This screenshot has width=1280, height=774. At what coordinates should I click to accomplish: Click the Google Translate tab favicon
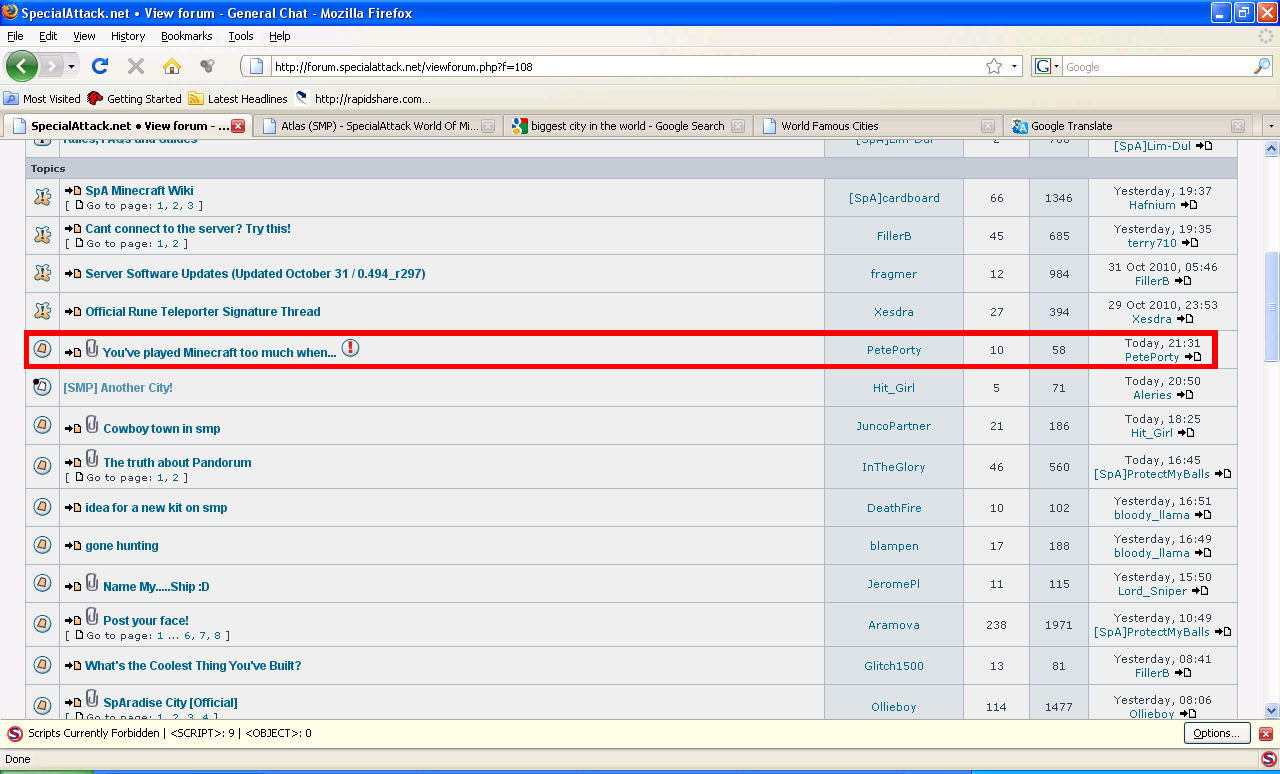point(1020,126)
